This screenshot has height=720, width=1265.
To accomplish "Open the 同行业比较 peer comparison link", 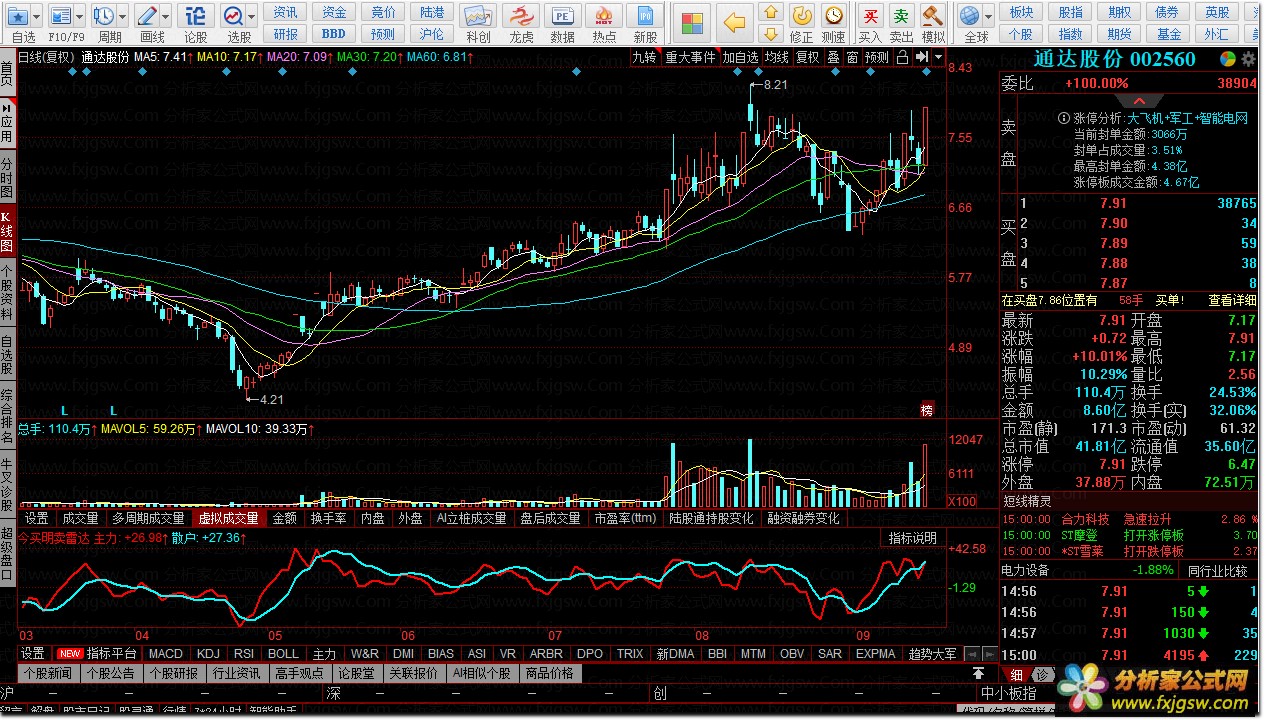I will click(1217, 571).
